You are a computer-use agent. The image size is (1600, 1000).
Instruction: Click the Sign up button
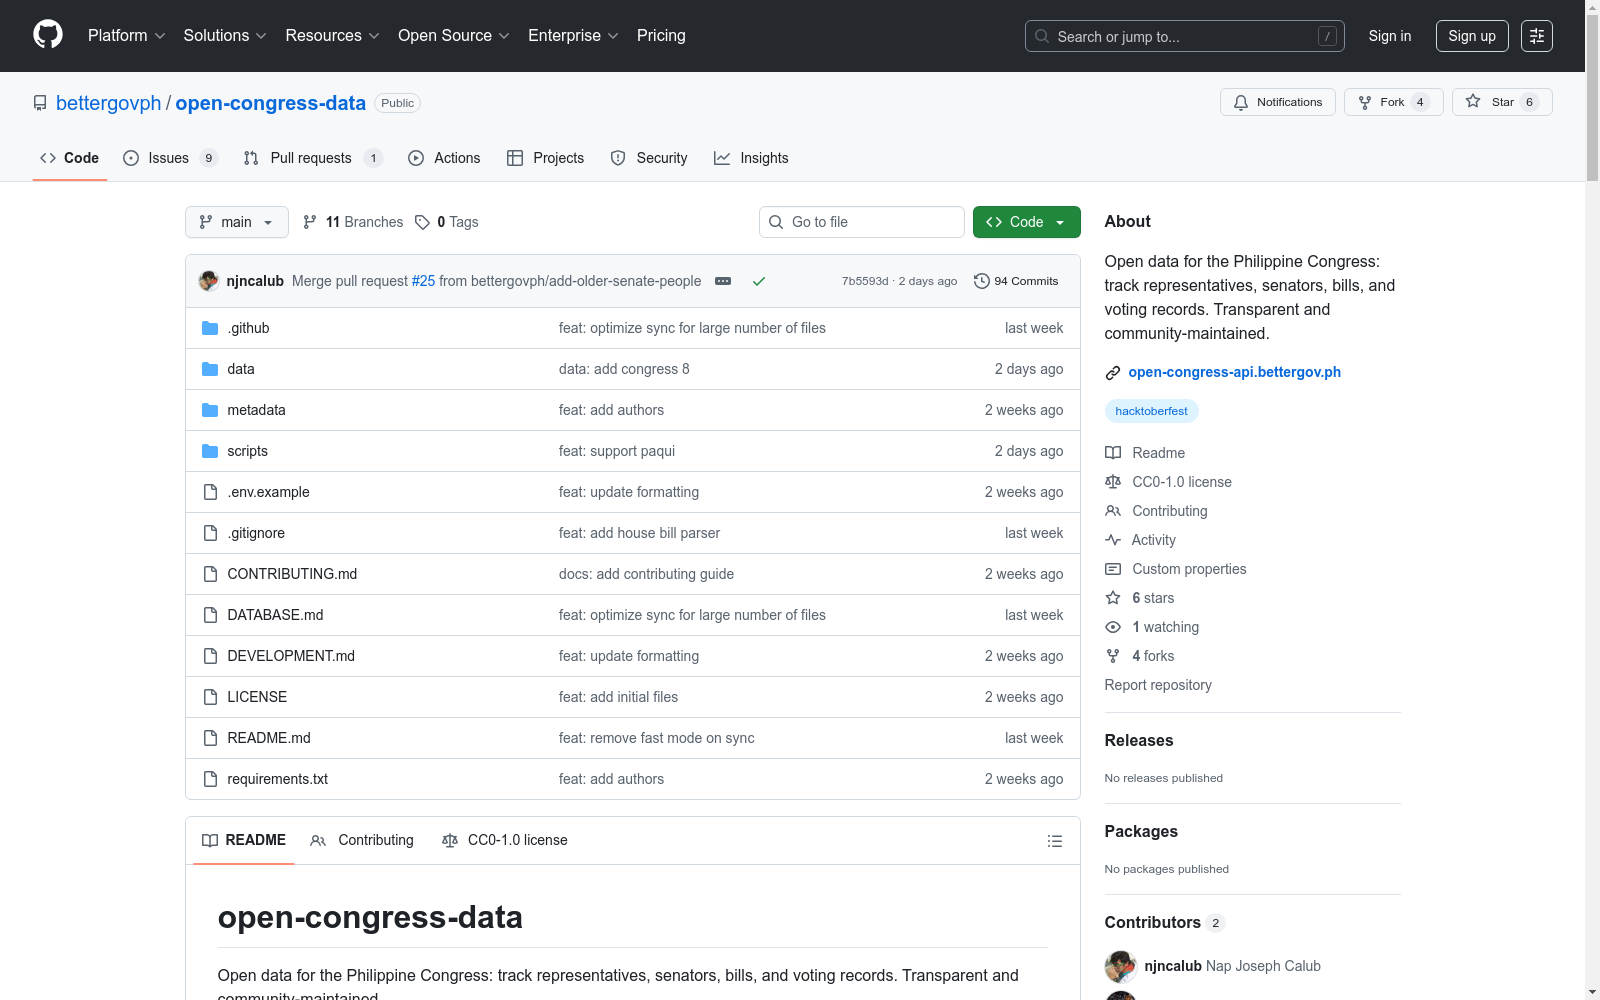[x=1472, y=36]
